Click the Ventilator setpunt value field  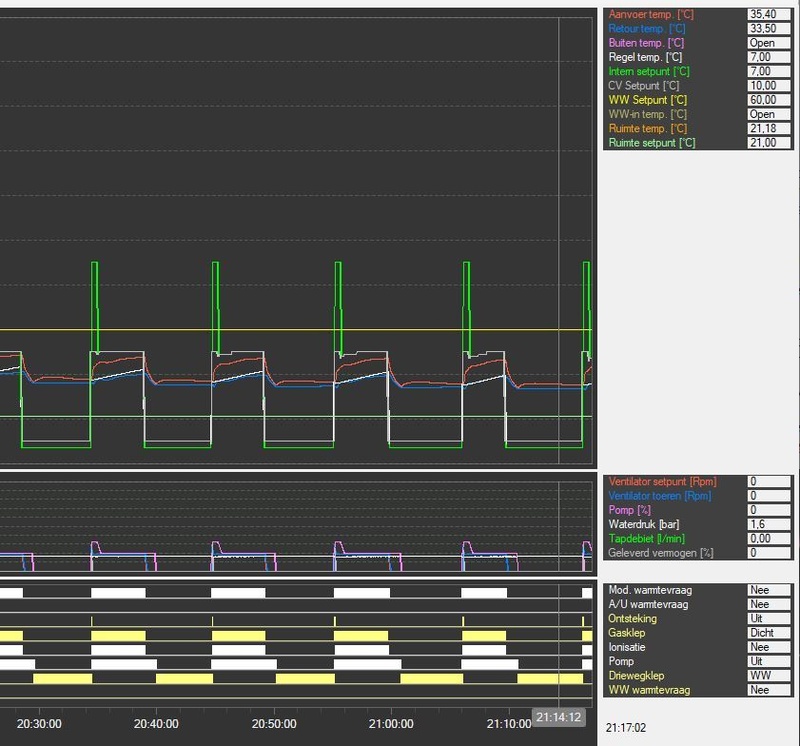[x=769, y=482]
